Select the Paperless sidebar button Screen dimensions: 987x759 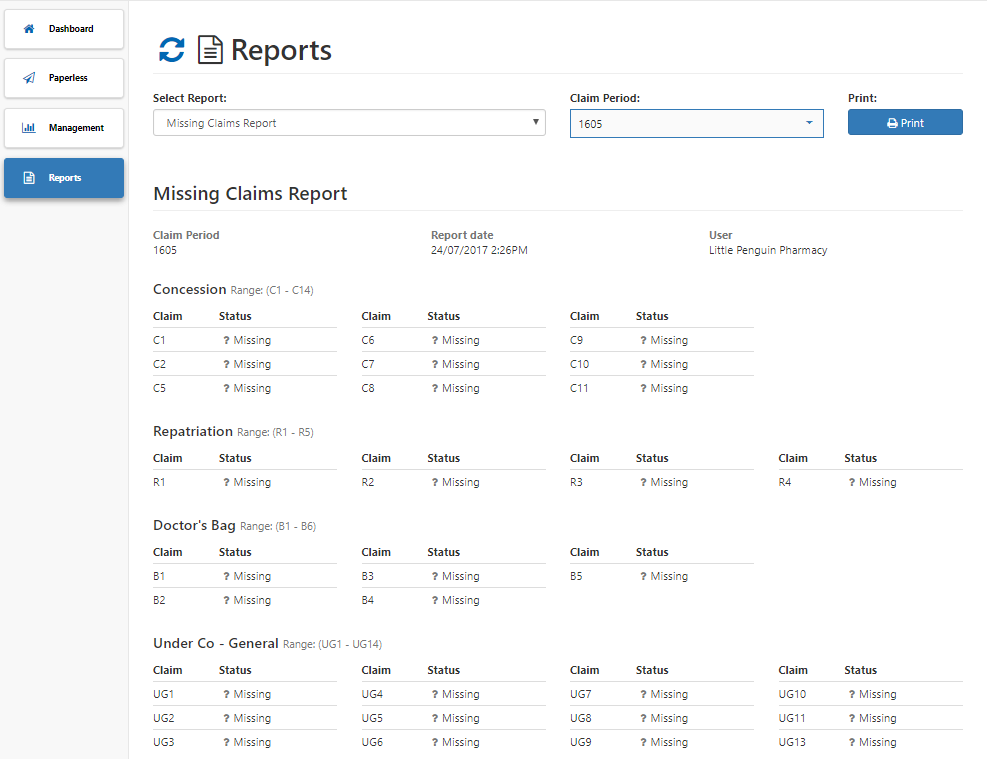point(63,77)
